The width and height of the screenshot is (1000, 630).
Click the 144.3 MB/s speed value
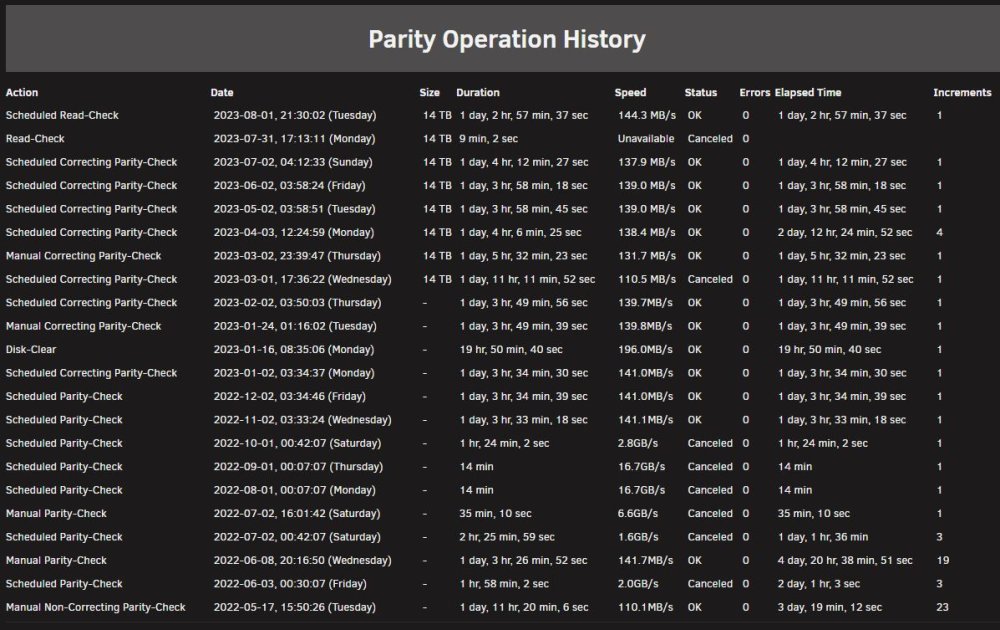(647, 115)
